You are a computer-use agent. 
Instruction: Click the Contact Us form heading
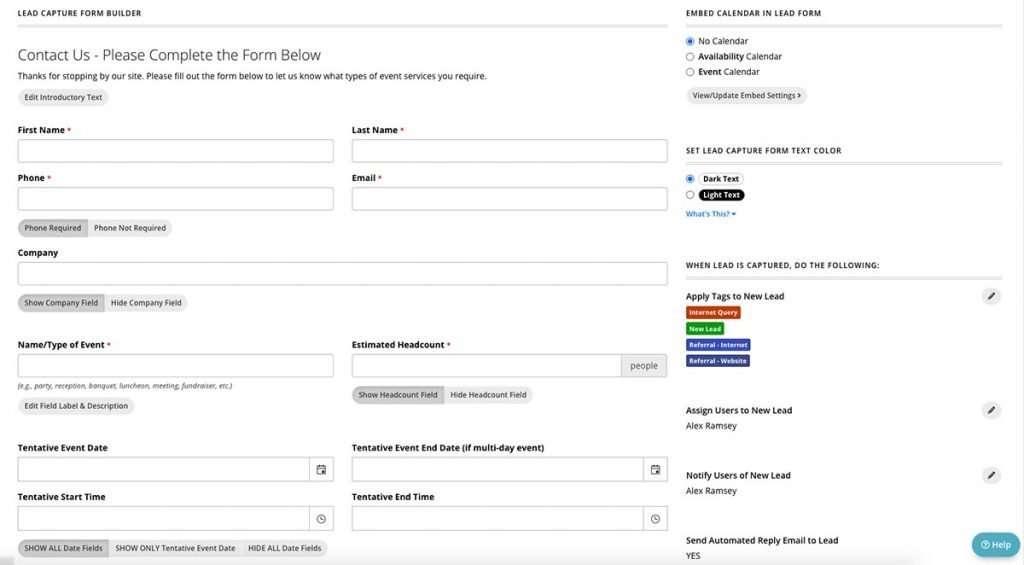click(169, 56)
